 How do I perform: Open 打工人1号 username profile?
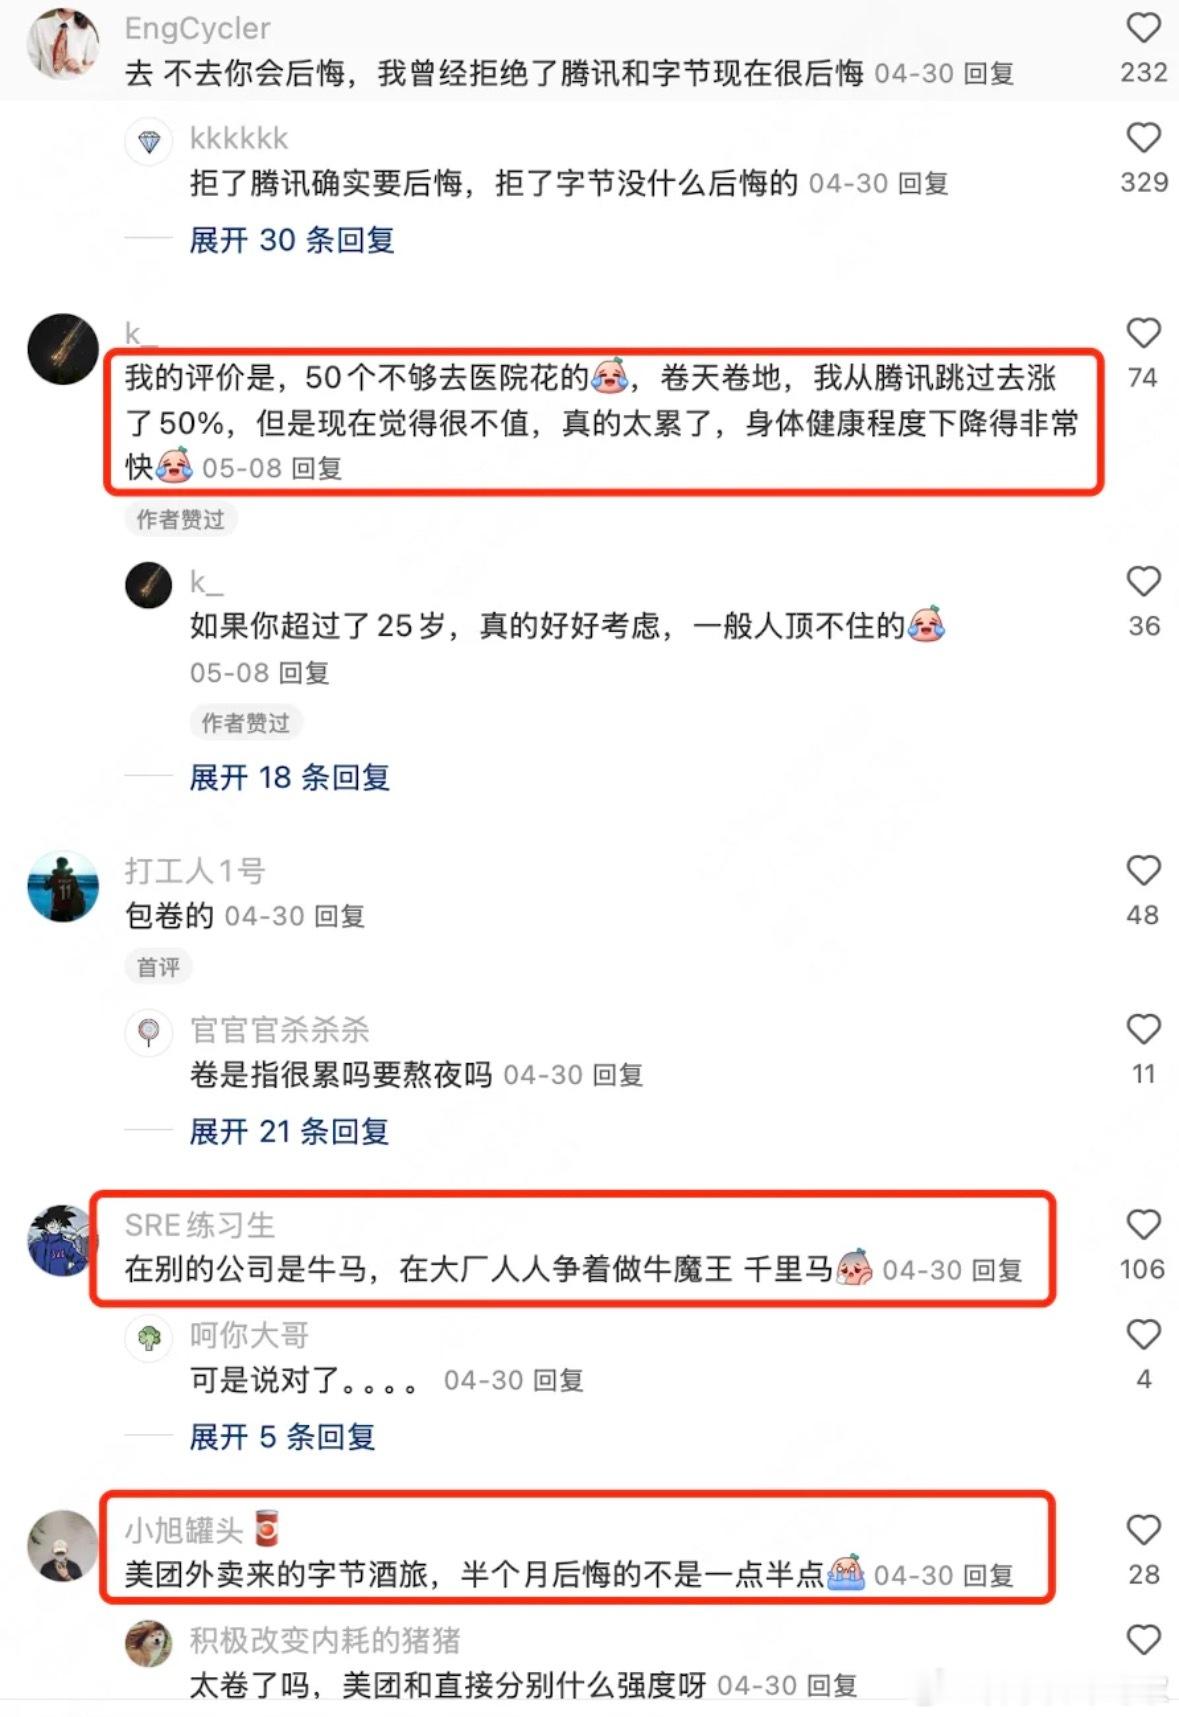[195, 871]
